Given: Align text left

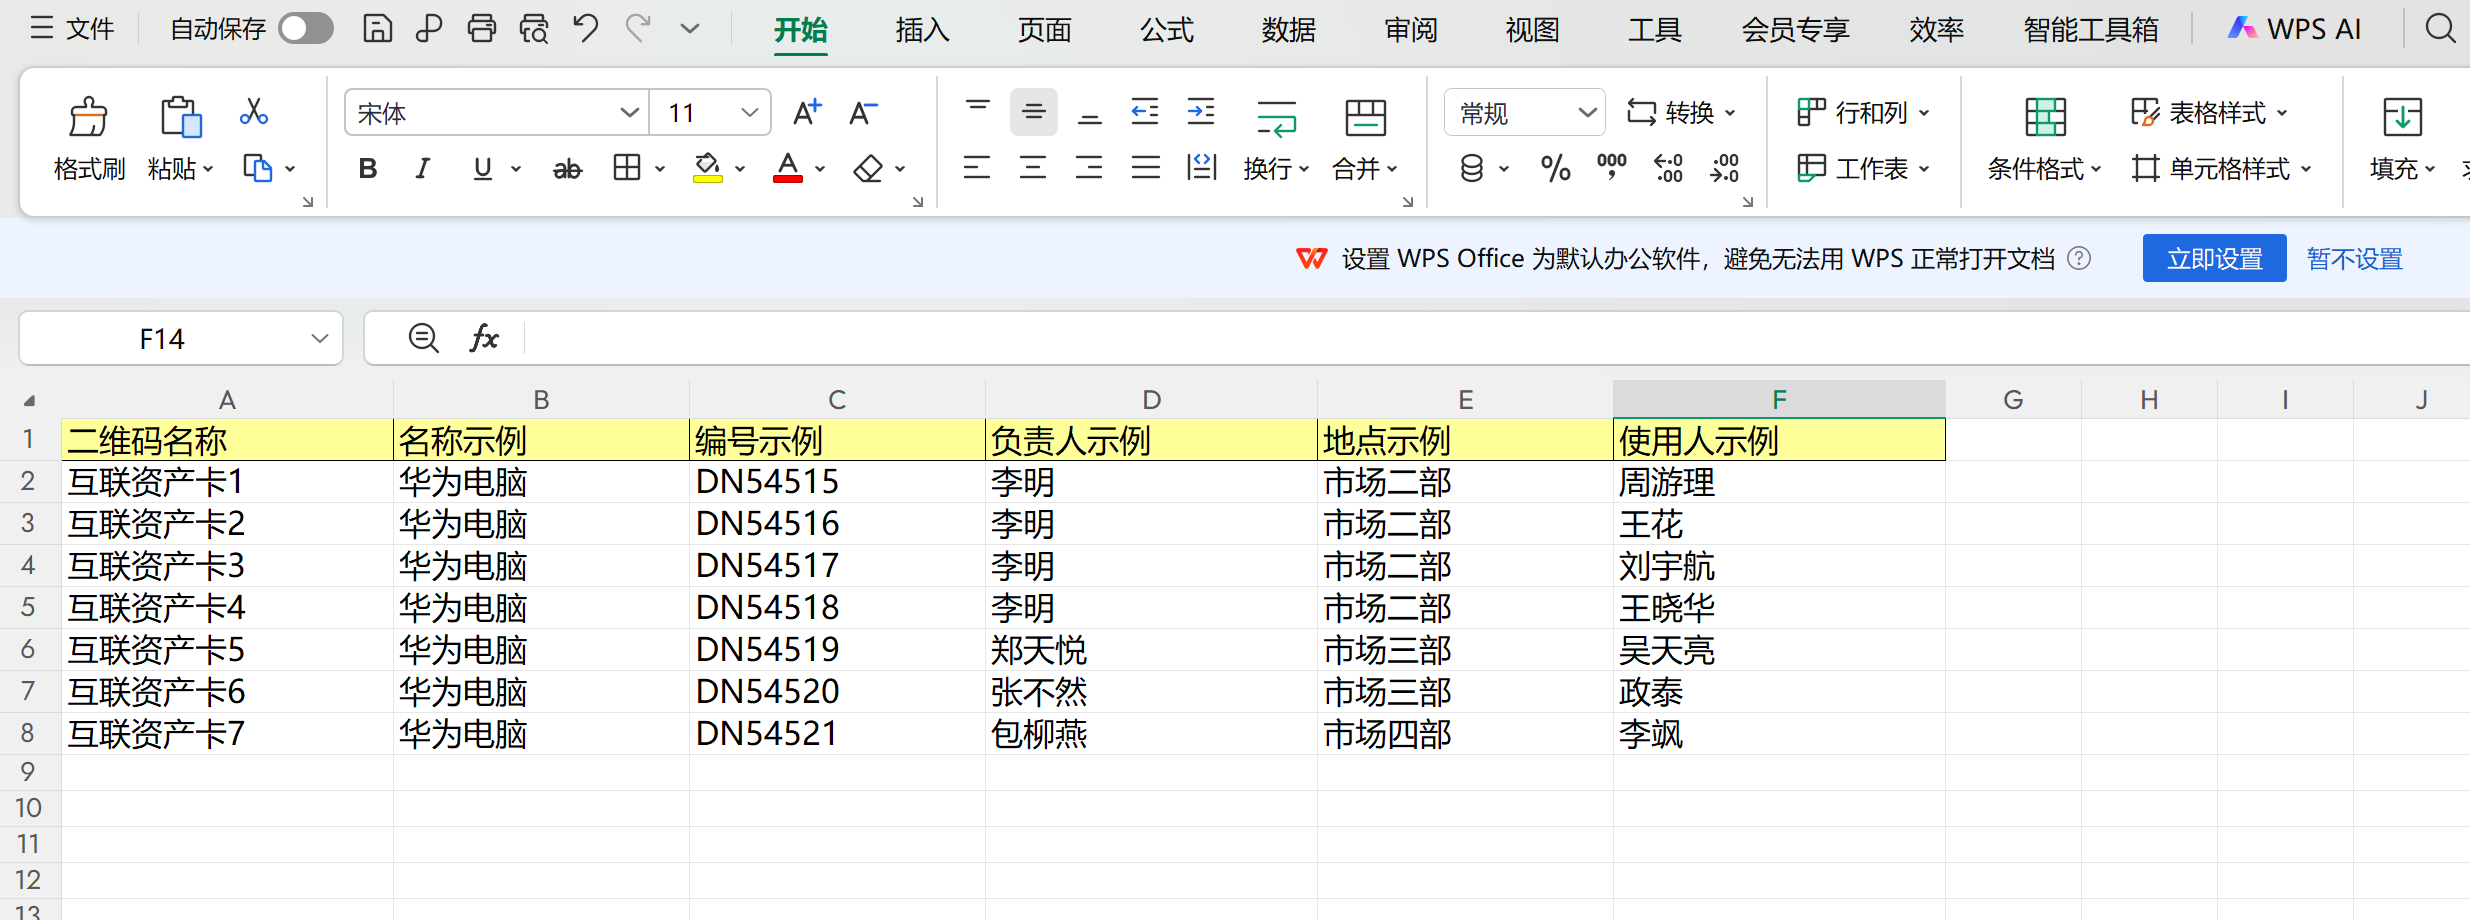Looking at the screenshot, I should pyautogui.click(x=977, y=168).
